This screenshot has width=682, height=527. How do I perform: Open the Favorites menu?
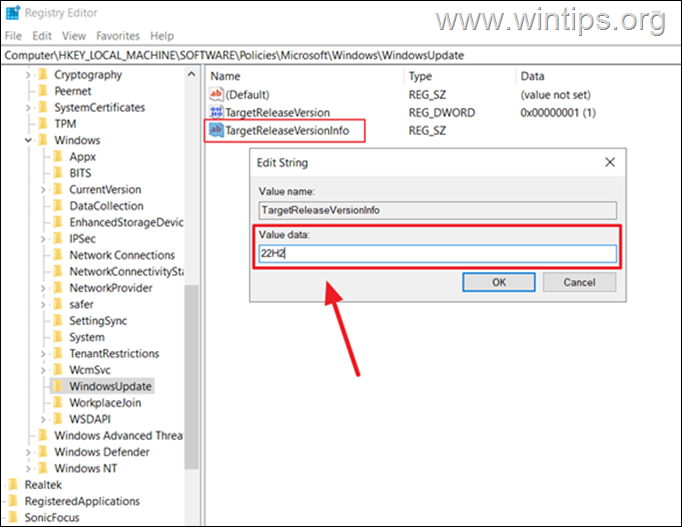coord(118,36)
